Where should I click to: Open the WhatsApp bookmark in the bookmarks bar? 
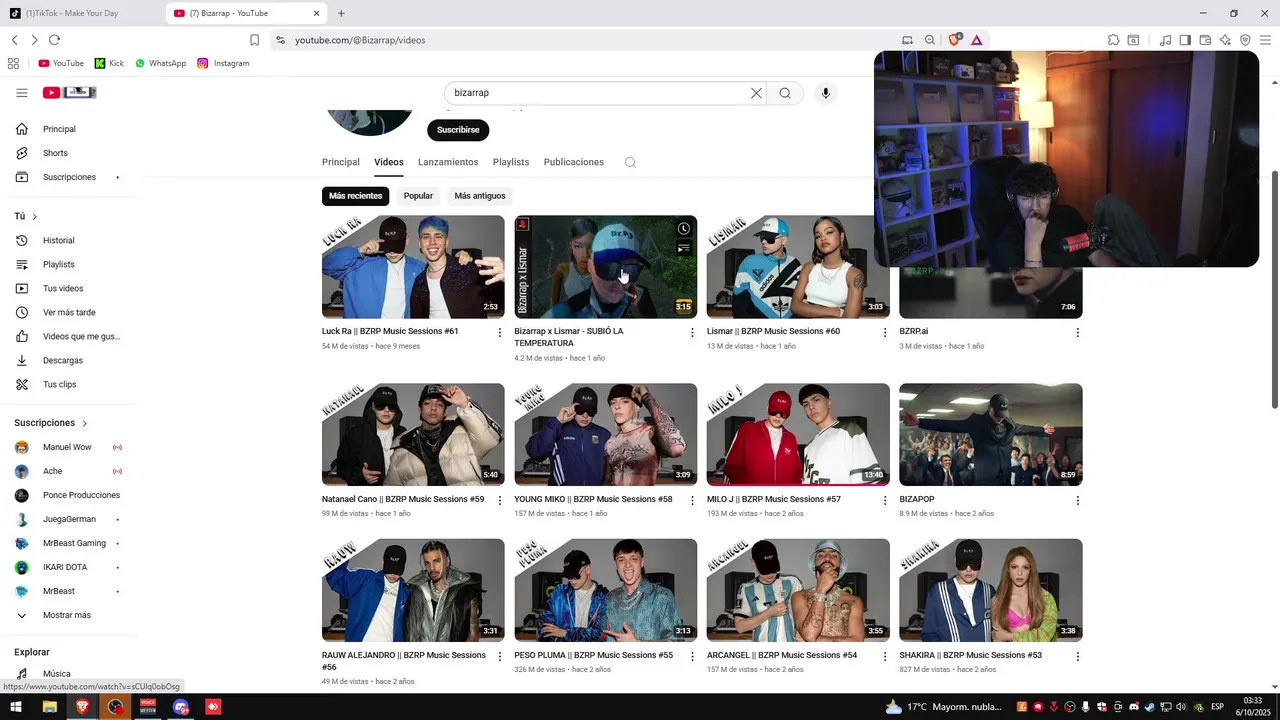160,63
